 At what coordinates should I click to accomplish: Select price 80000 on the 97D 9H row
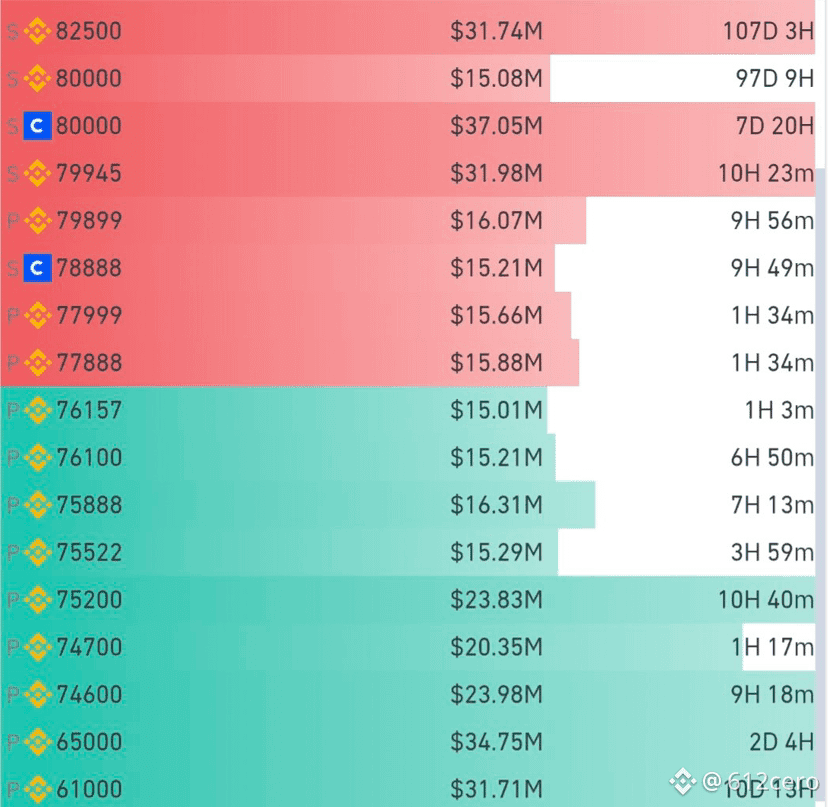[89, 79]
